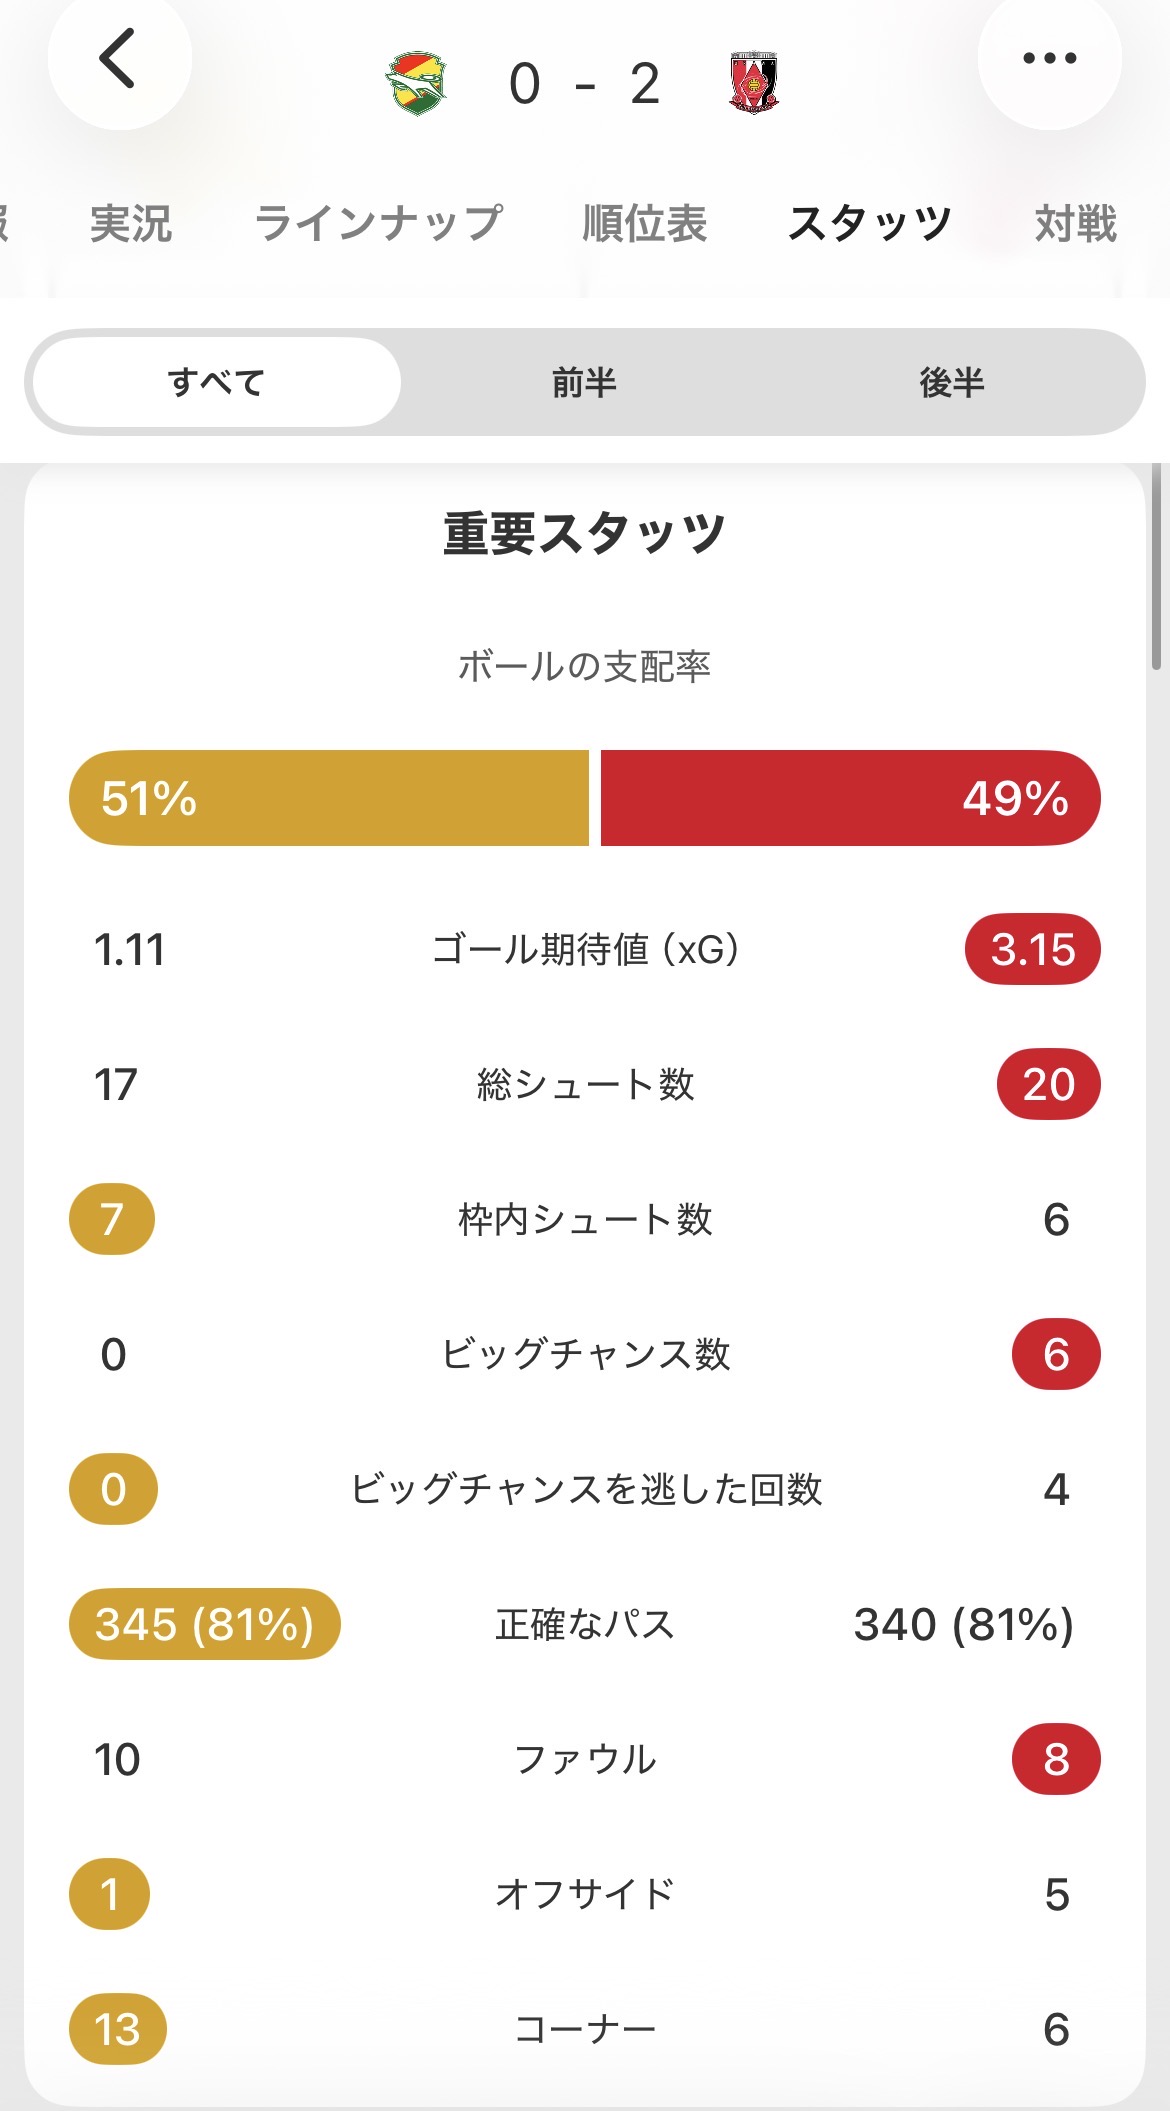1170x2111 pixels.
Task: Open the three-dots more options menu
Action: (1049, 59)
